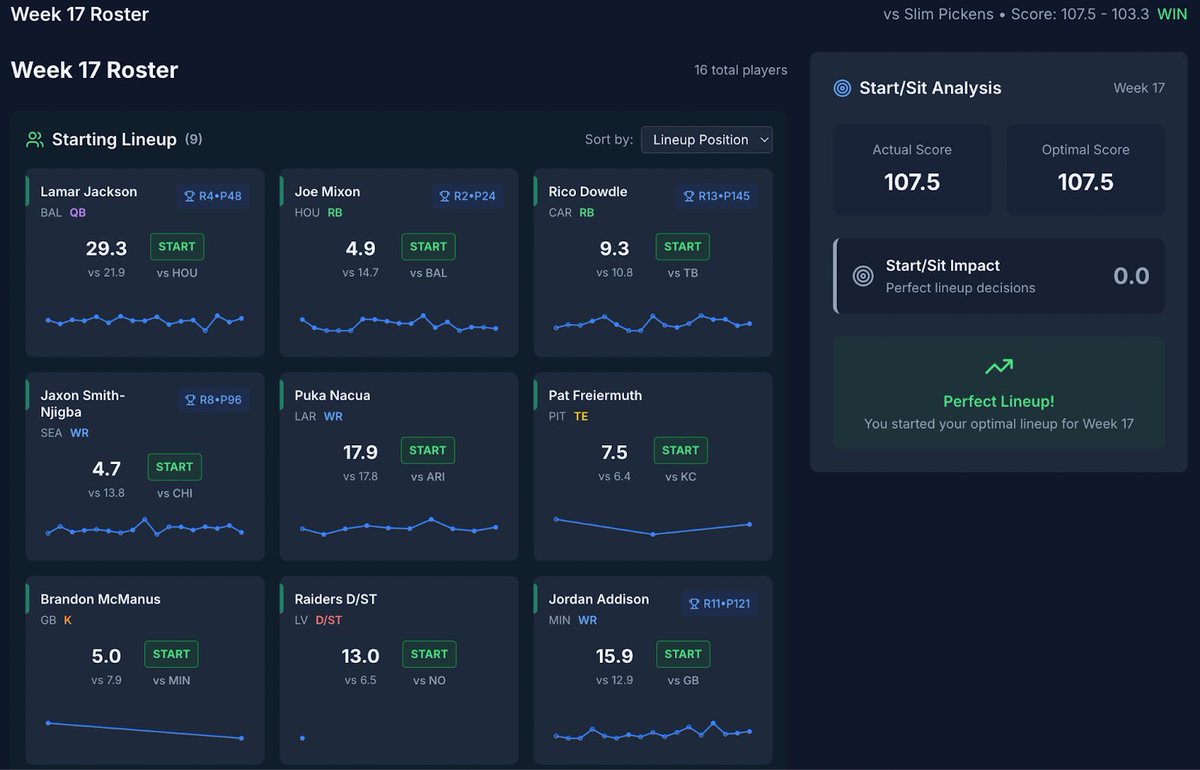The width and height of the screenshot is (1200, 770).
Task: Select the Joe Mixon player name
Action: 327,192
